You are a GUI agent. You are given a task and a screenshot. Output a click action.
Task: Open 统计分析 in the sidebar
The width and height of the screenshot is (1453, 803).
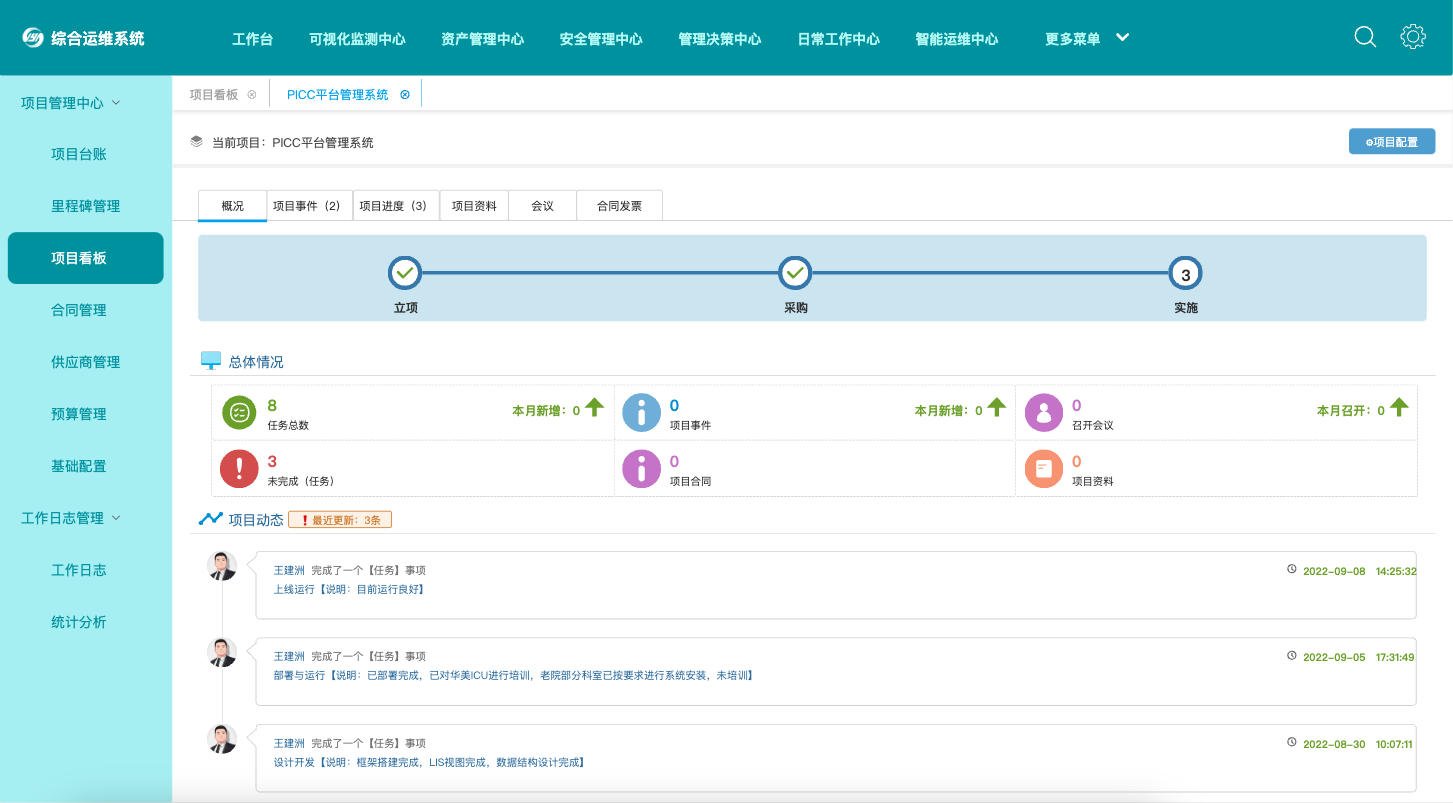click(79, 622)
